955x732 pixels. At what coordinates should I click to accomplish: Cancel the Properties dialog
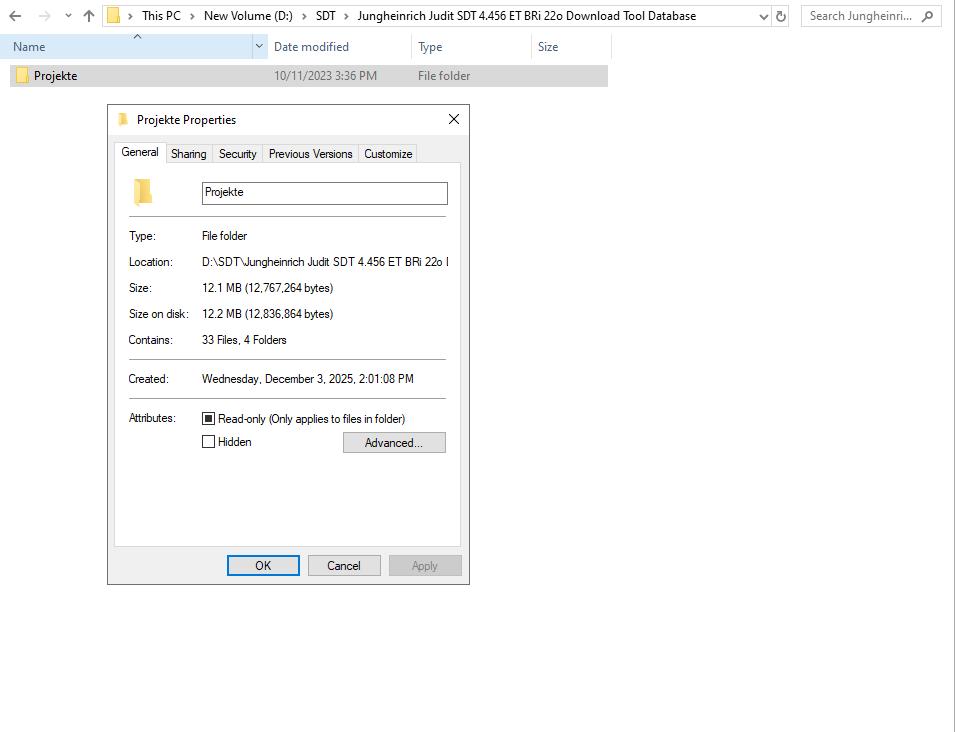coord(344,566)
